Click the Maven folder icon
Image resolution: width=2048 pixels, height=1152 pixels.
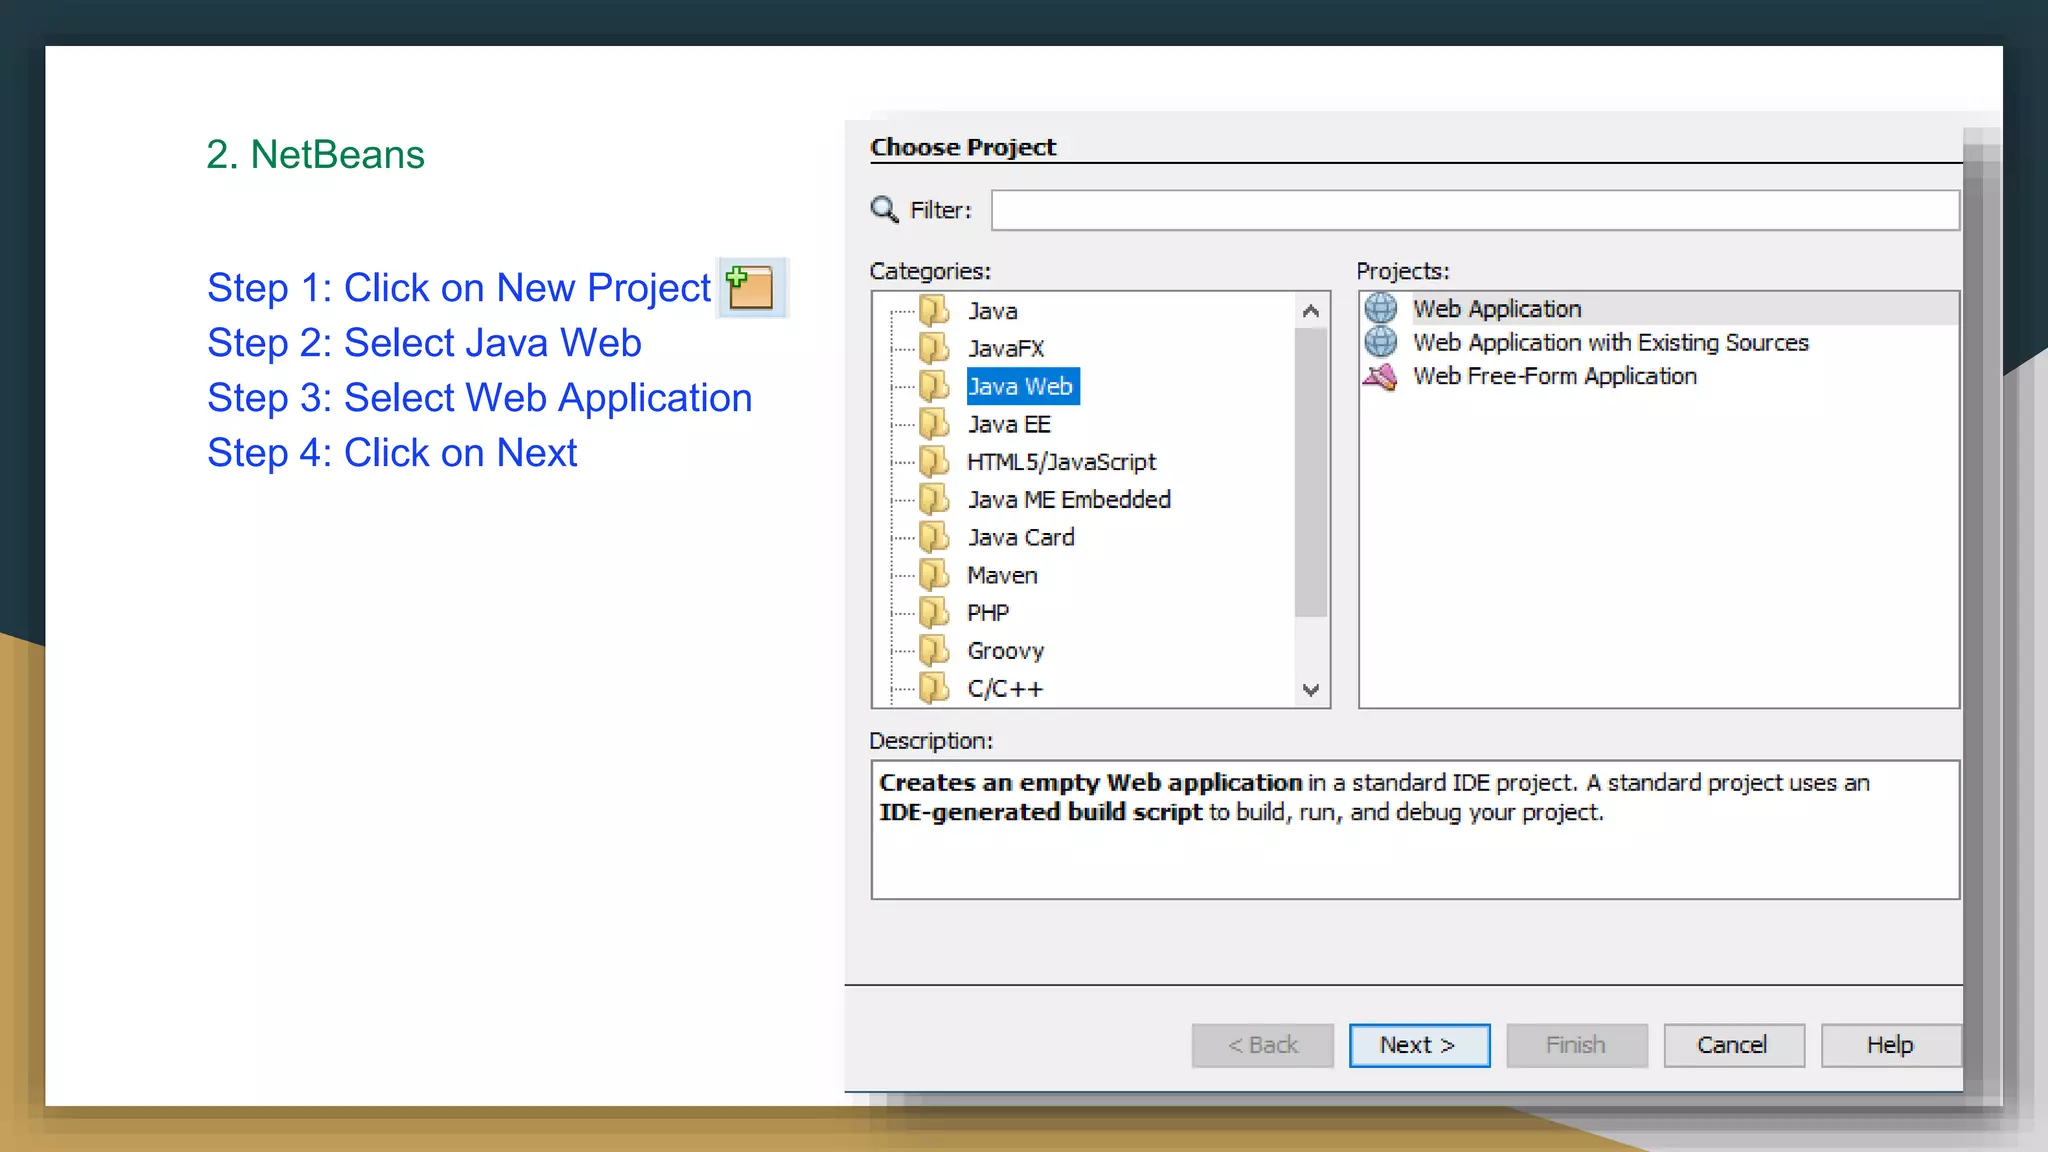click(934, 575)
